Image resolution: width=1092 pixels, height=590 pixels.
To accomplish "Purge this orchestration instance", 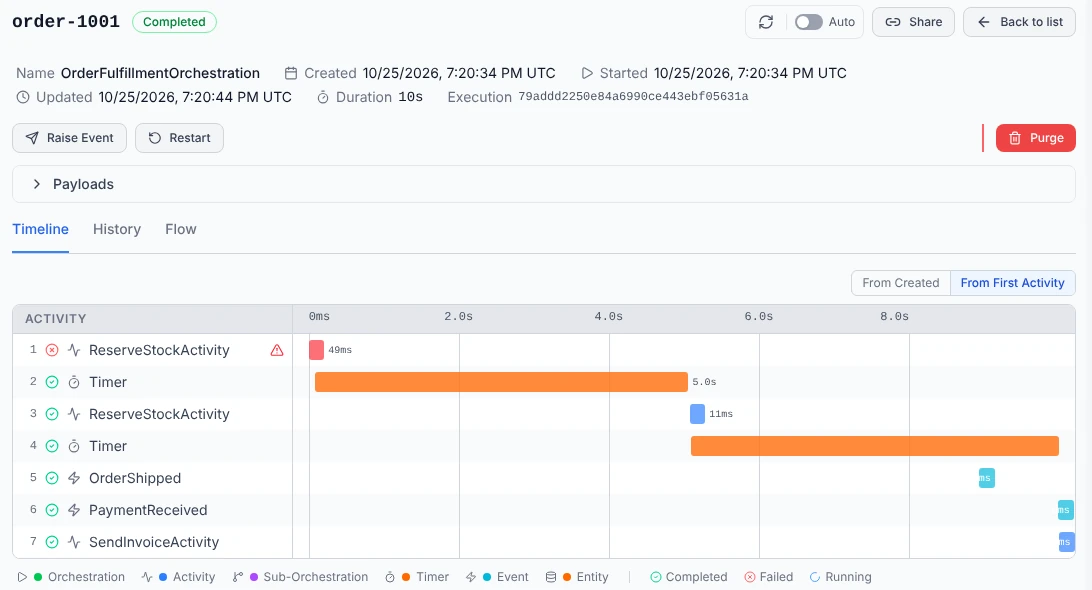I will click(x=1036, y=138).
